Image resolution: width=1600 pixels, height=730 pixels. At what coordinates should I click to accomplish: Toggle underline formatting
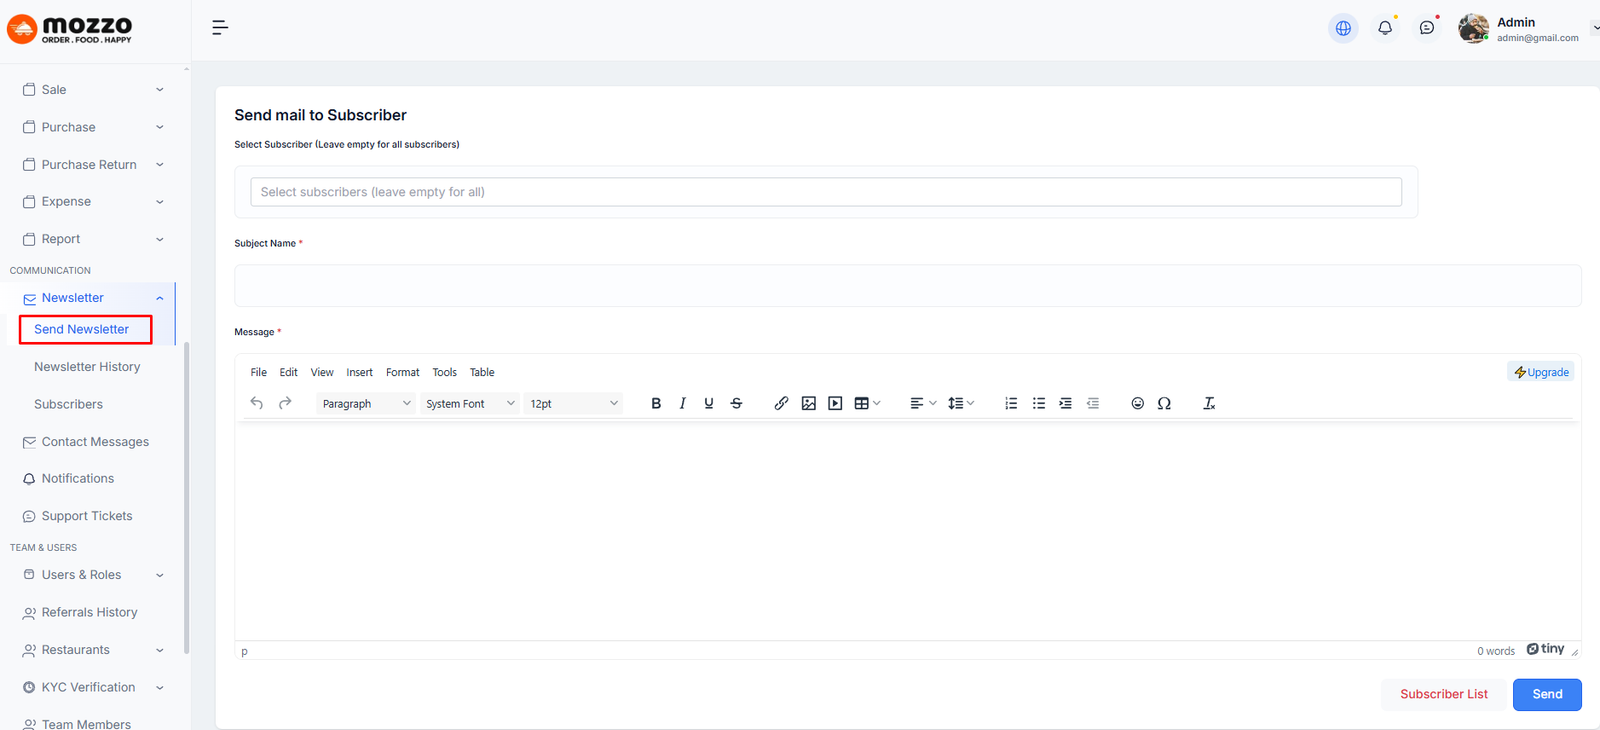[x=709, y=403]
